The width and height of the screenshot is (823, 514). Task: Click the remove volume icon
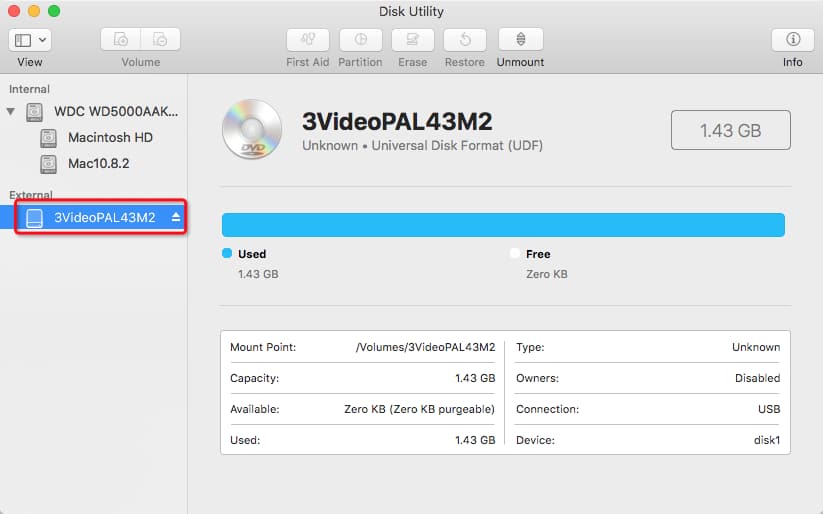[160, 40]
